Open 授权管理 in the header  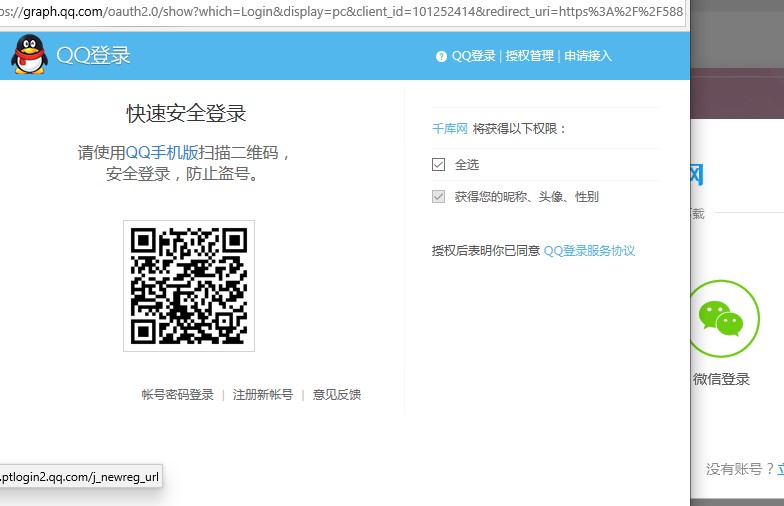[529, 56]
